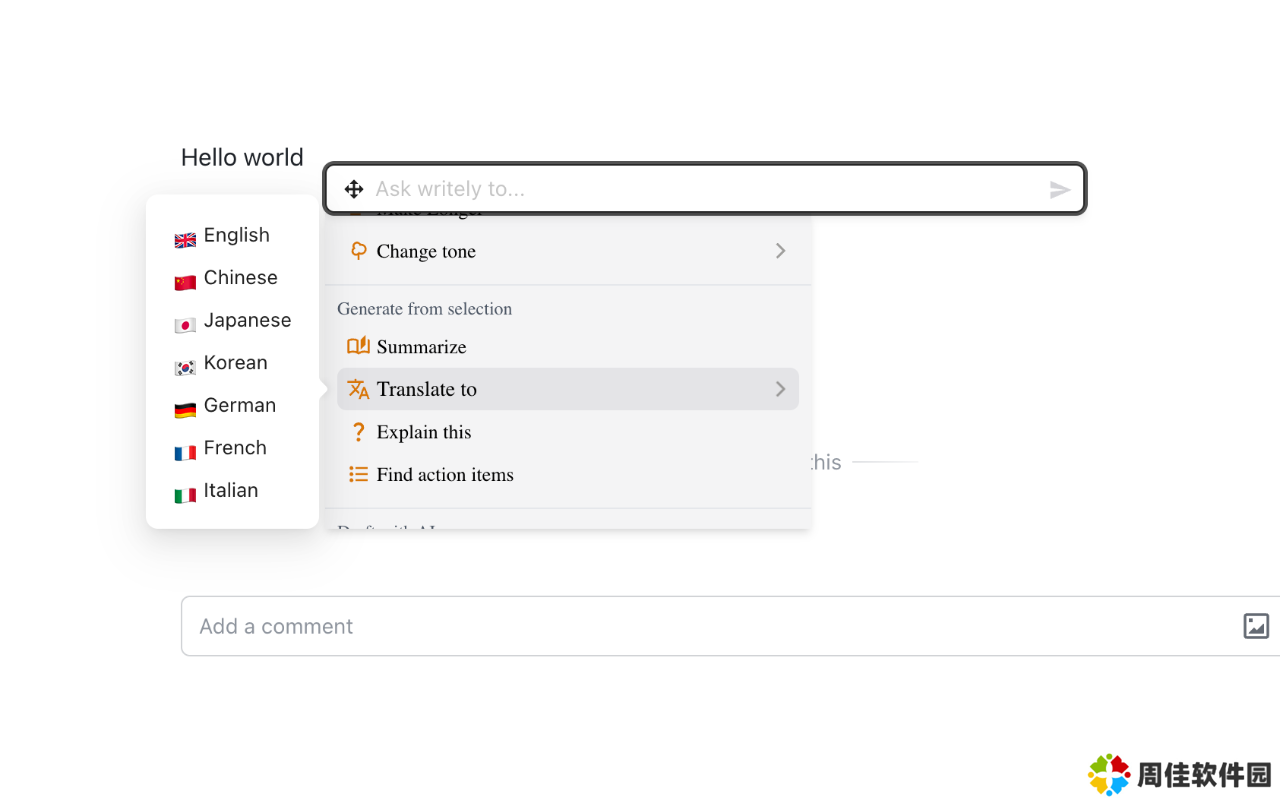This screenshot has height=800, width=1280.
Task: Click the image attachment icon in comment box
Action: pos(1256,626)
